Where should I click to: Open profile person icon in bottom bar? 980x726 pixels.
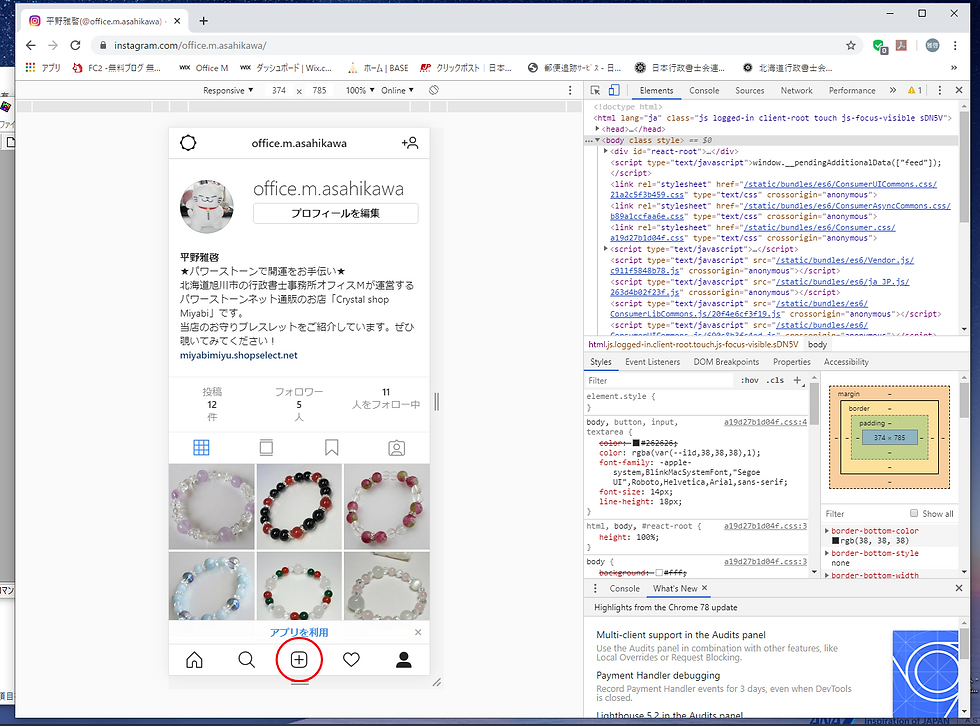[404, 660]
